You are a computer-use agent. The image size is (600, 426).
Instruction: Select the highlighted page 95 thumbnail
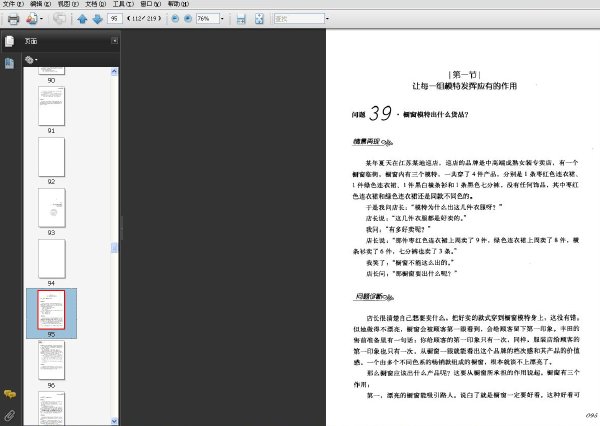(51, 310)
